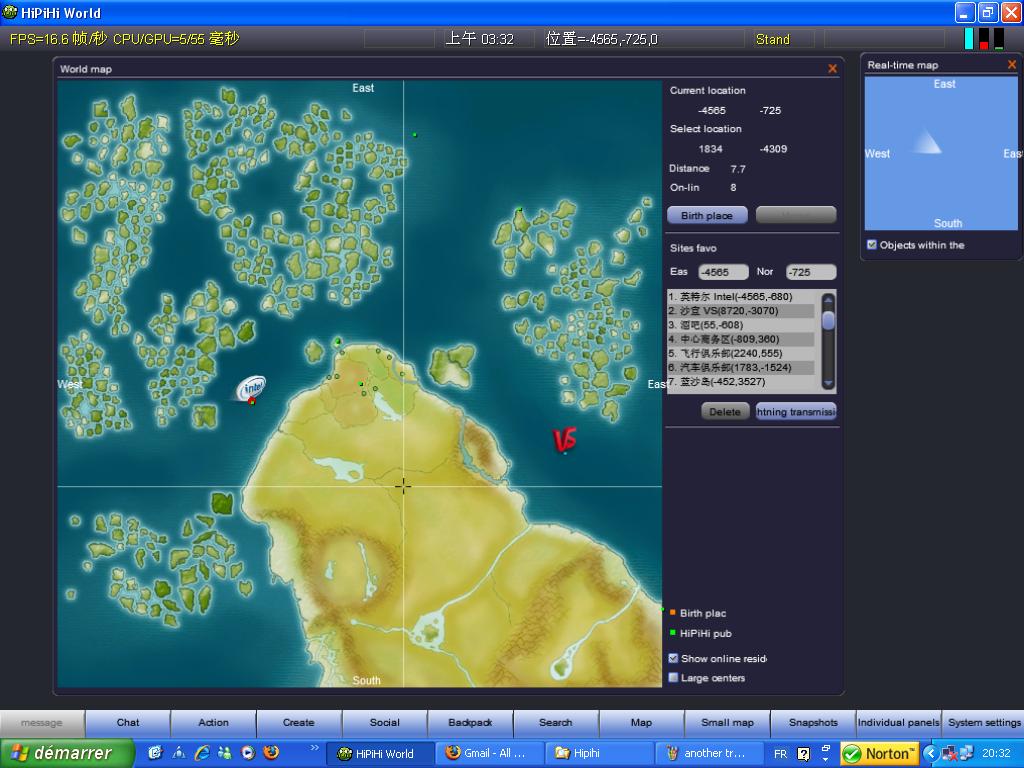
Task: Select favorite entry 7 (-452,3527)
Action: [x=741, y=381]
